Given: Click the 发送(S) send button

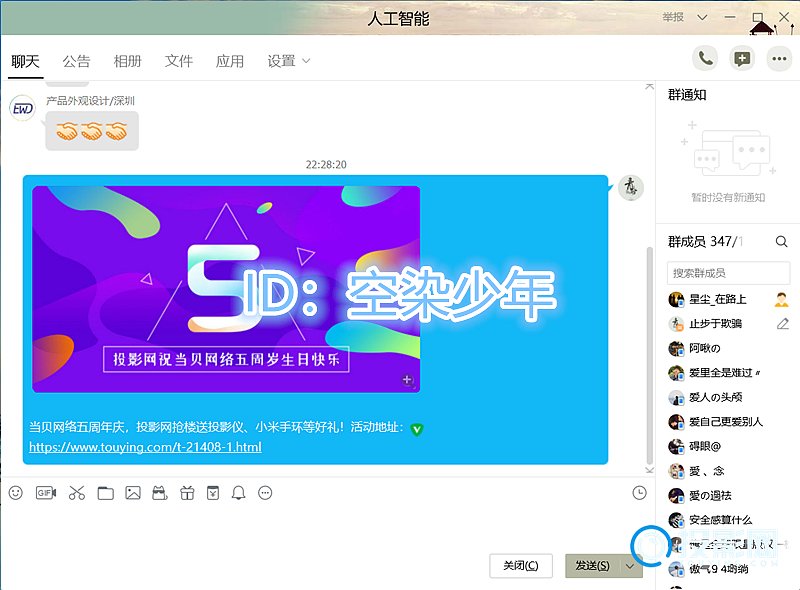Looking at the screenshot, I should 593,566.
